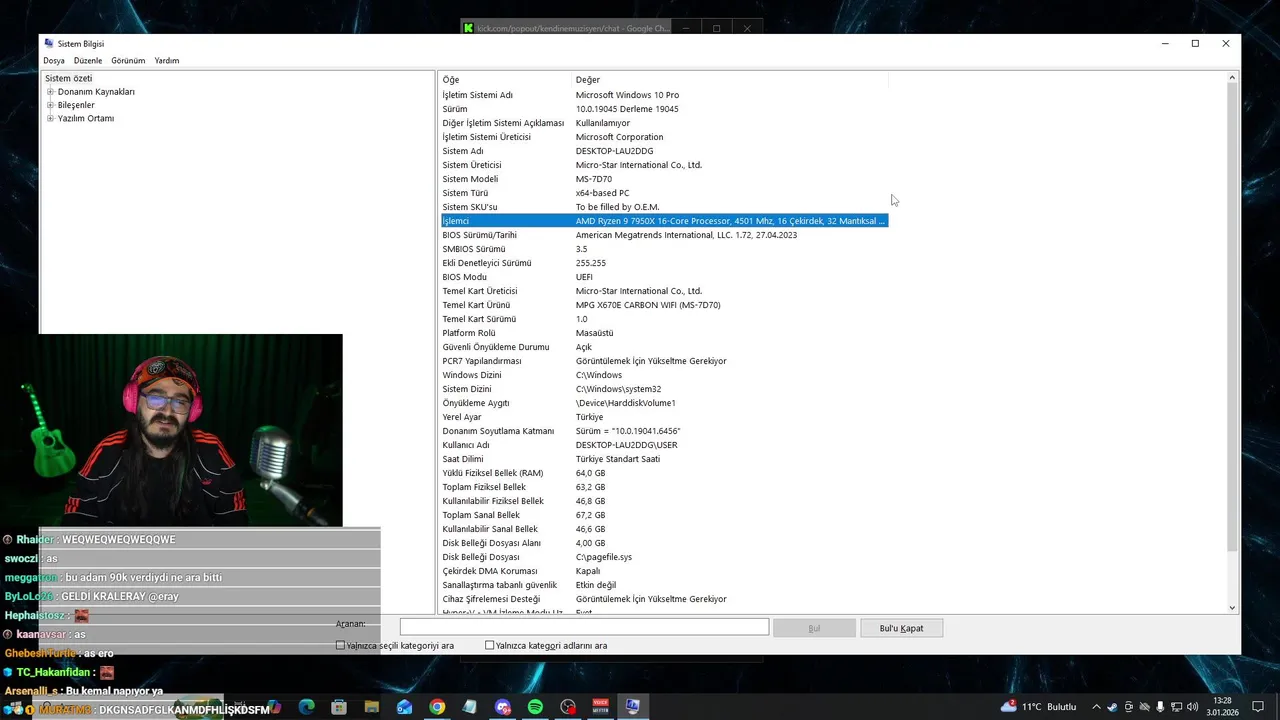1280x720 pixels.
Task: Open the Düzenle menu
Action: pyautogui.click(x=88, y=61)
